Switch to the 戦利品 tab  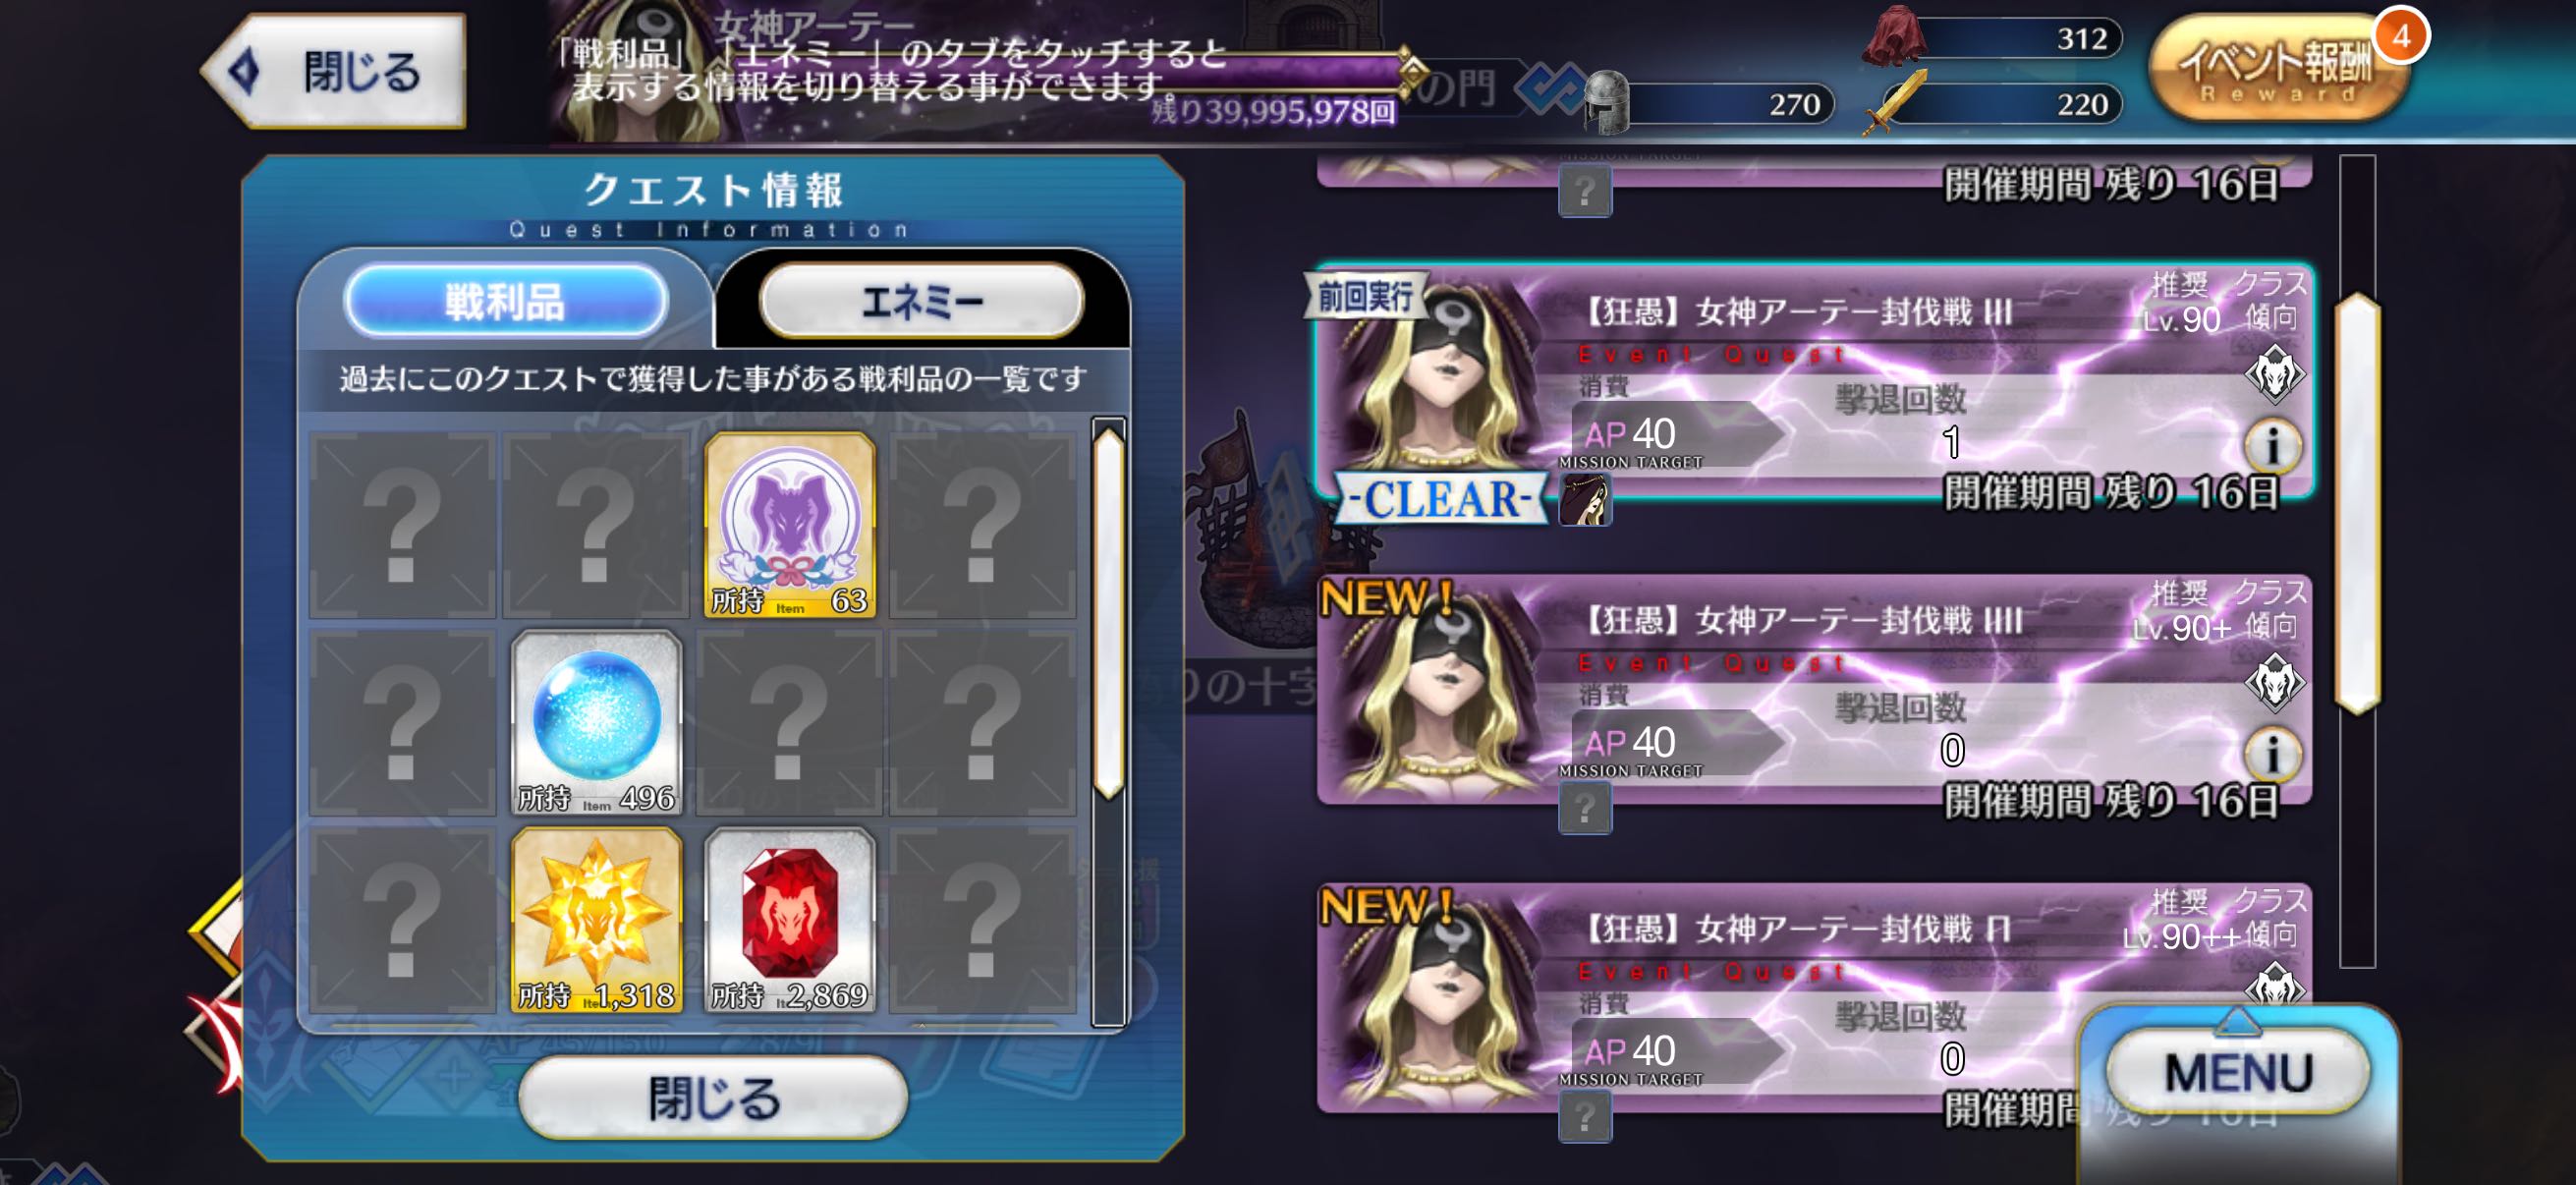[x=505, y=300]
